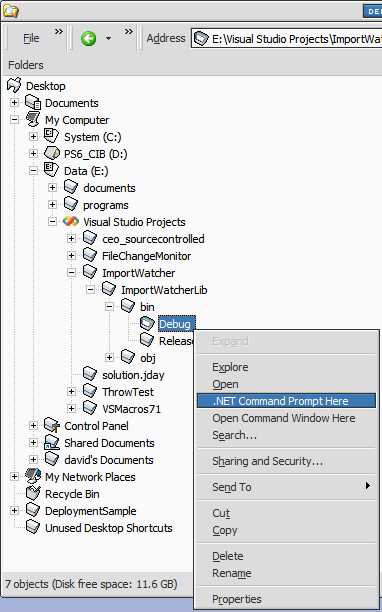382x612 pixels.
Task: Click the Shared Documents folder icon
Action: [x=52, y=443]
